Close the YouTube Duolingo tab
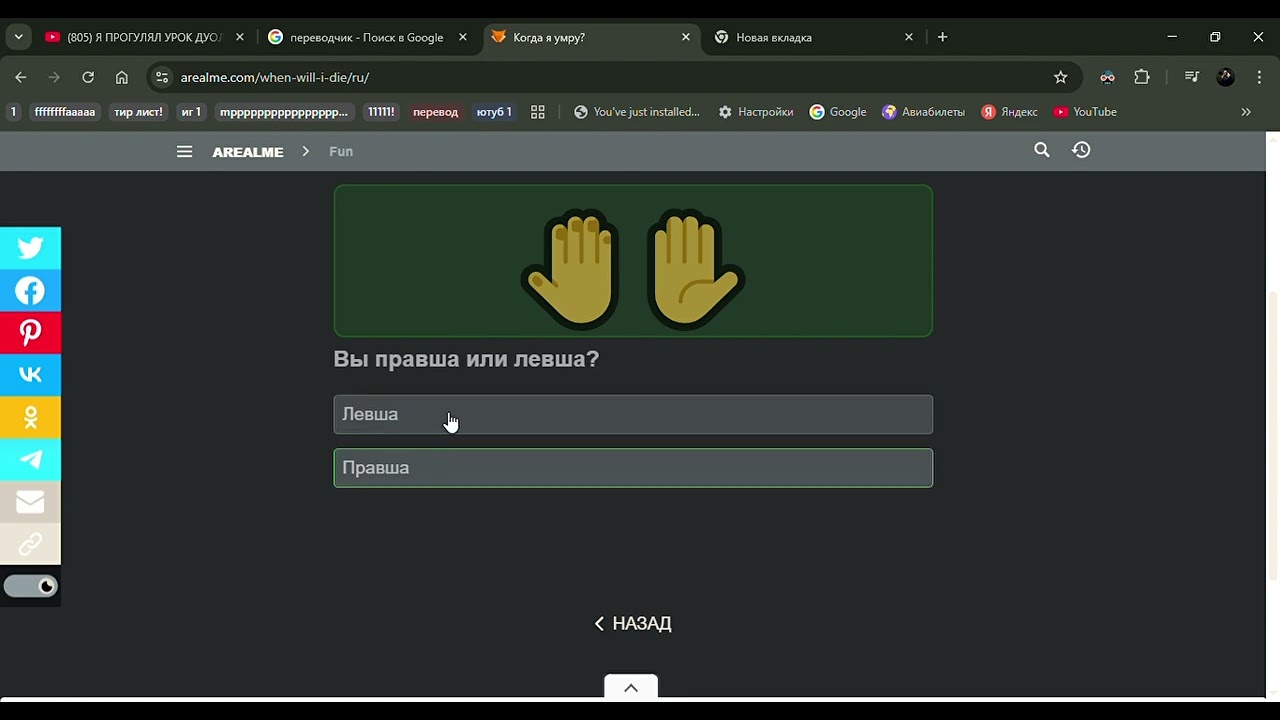This screenshot has width=1280, height=720. coord(239,37)
